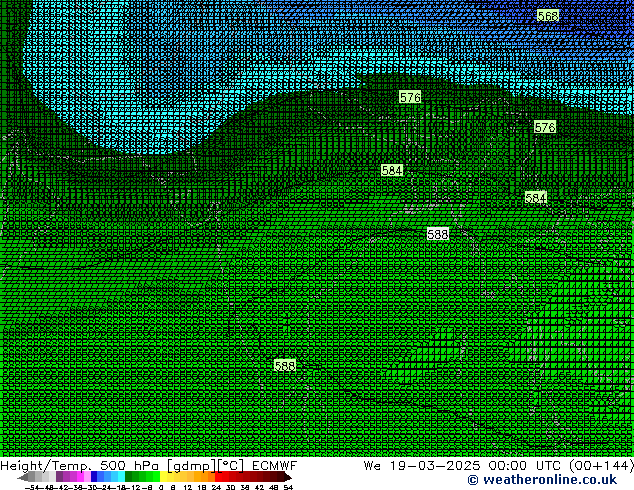
Task: Click the '00:00 UTC' time text
Action: (524, 465)
